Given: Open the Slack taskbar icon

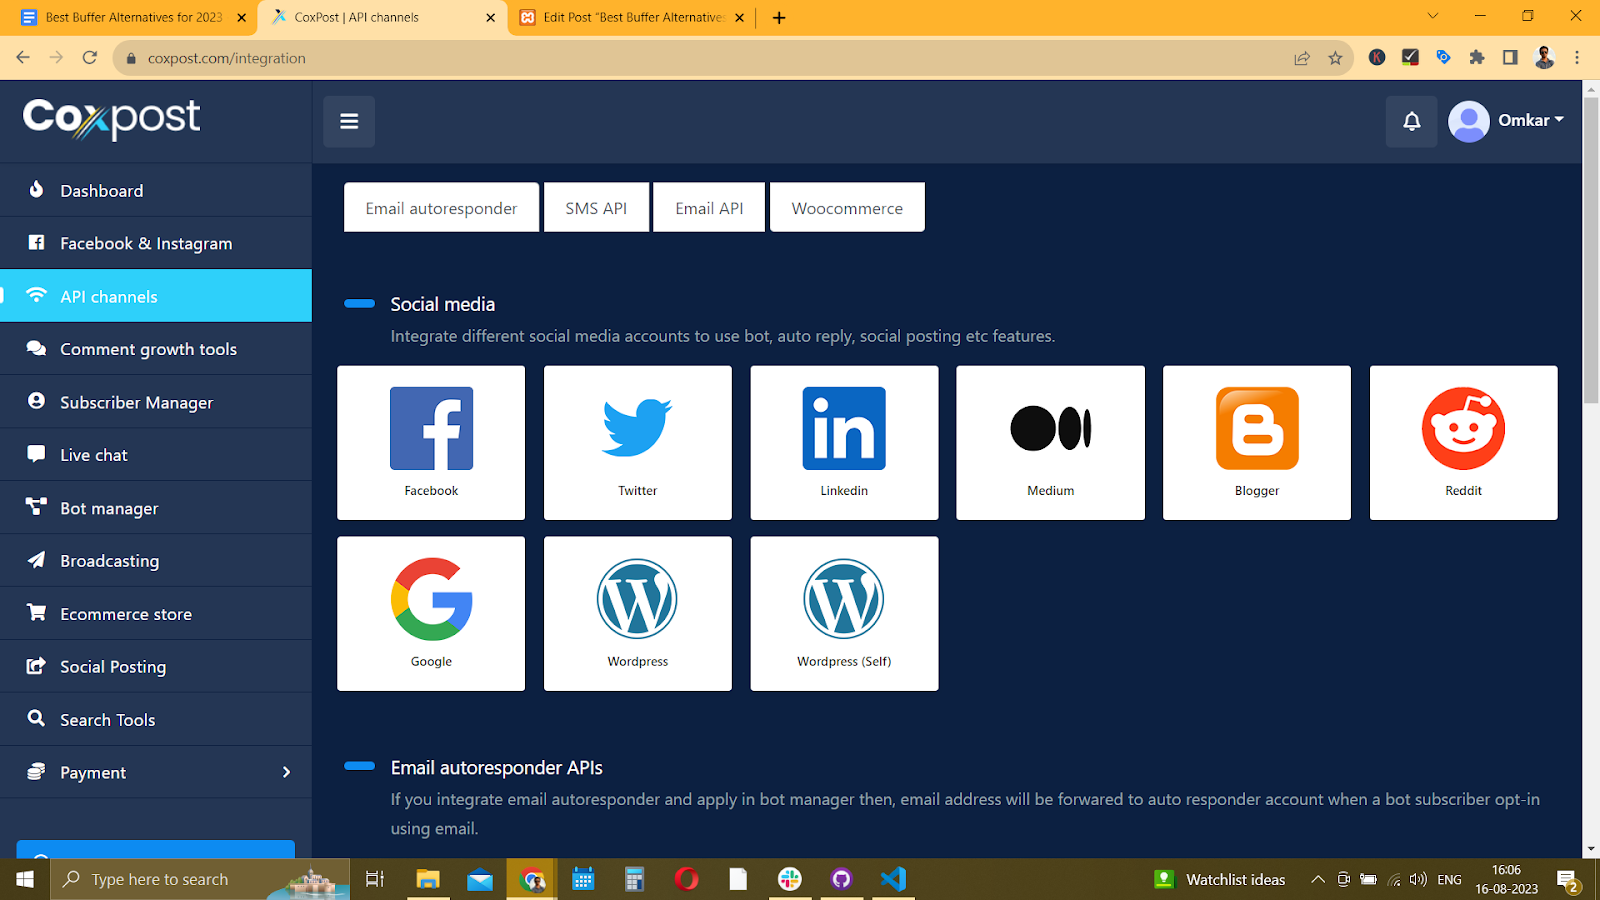Looking at the screenshot, I should 790,879.
